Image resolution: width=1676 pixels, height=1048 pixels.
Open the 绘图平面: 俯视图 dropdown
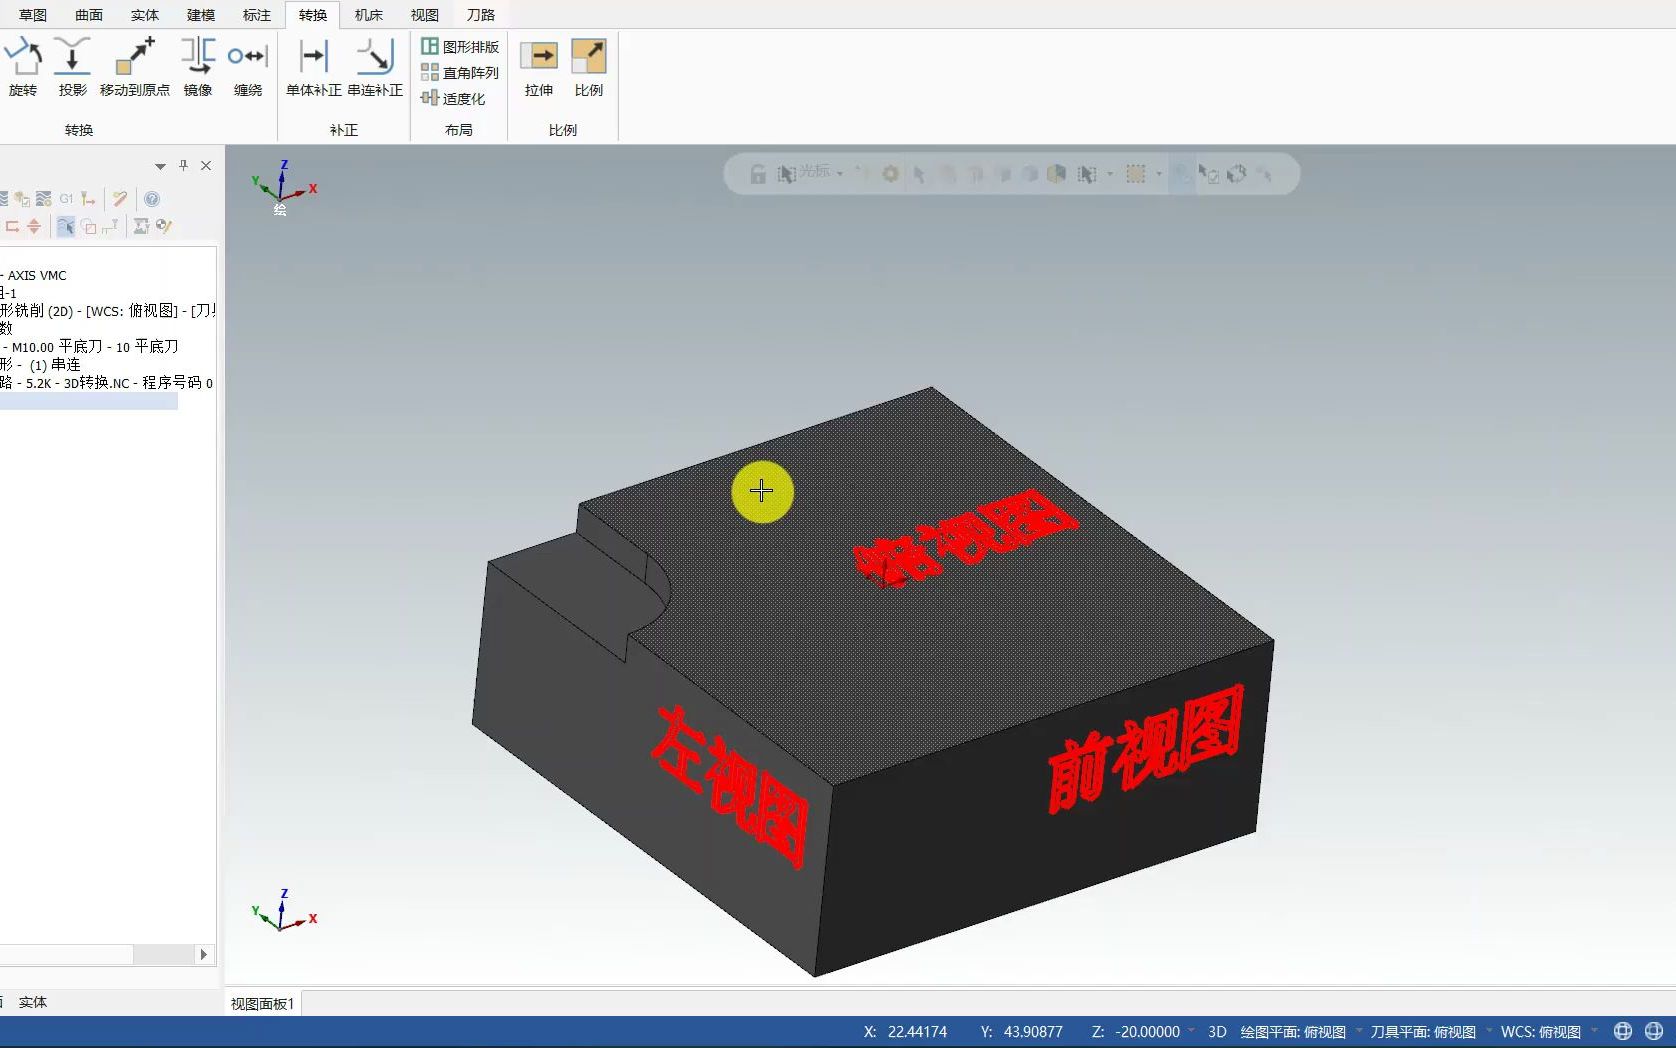(x=1295, y=1031)
